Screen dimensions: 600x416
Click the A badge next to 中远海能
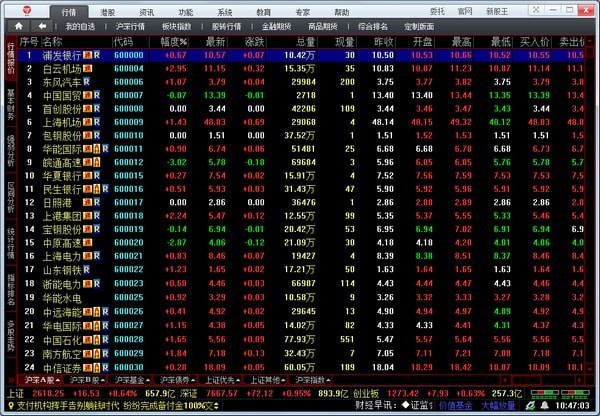(97, 312)
